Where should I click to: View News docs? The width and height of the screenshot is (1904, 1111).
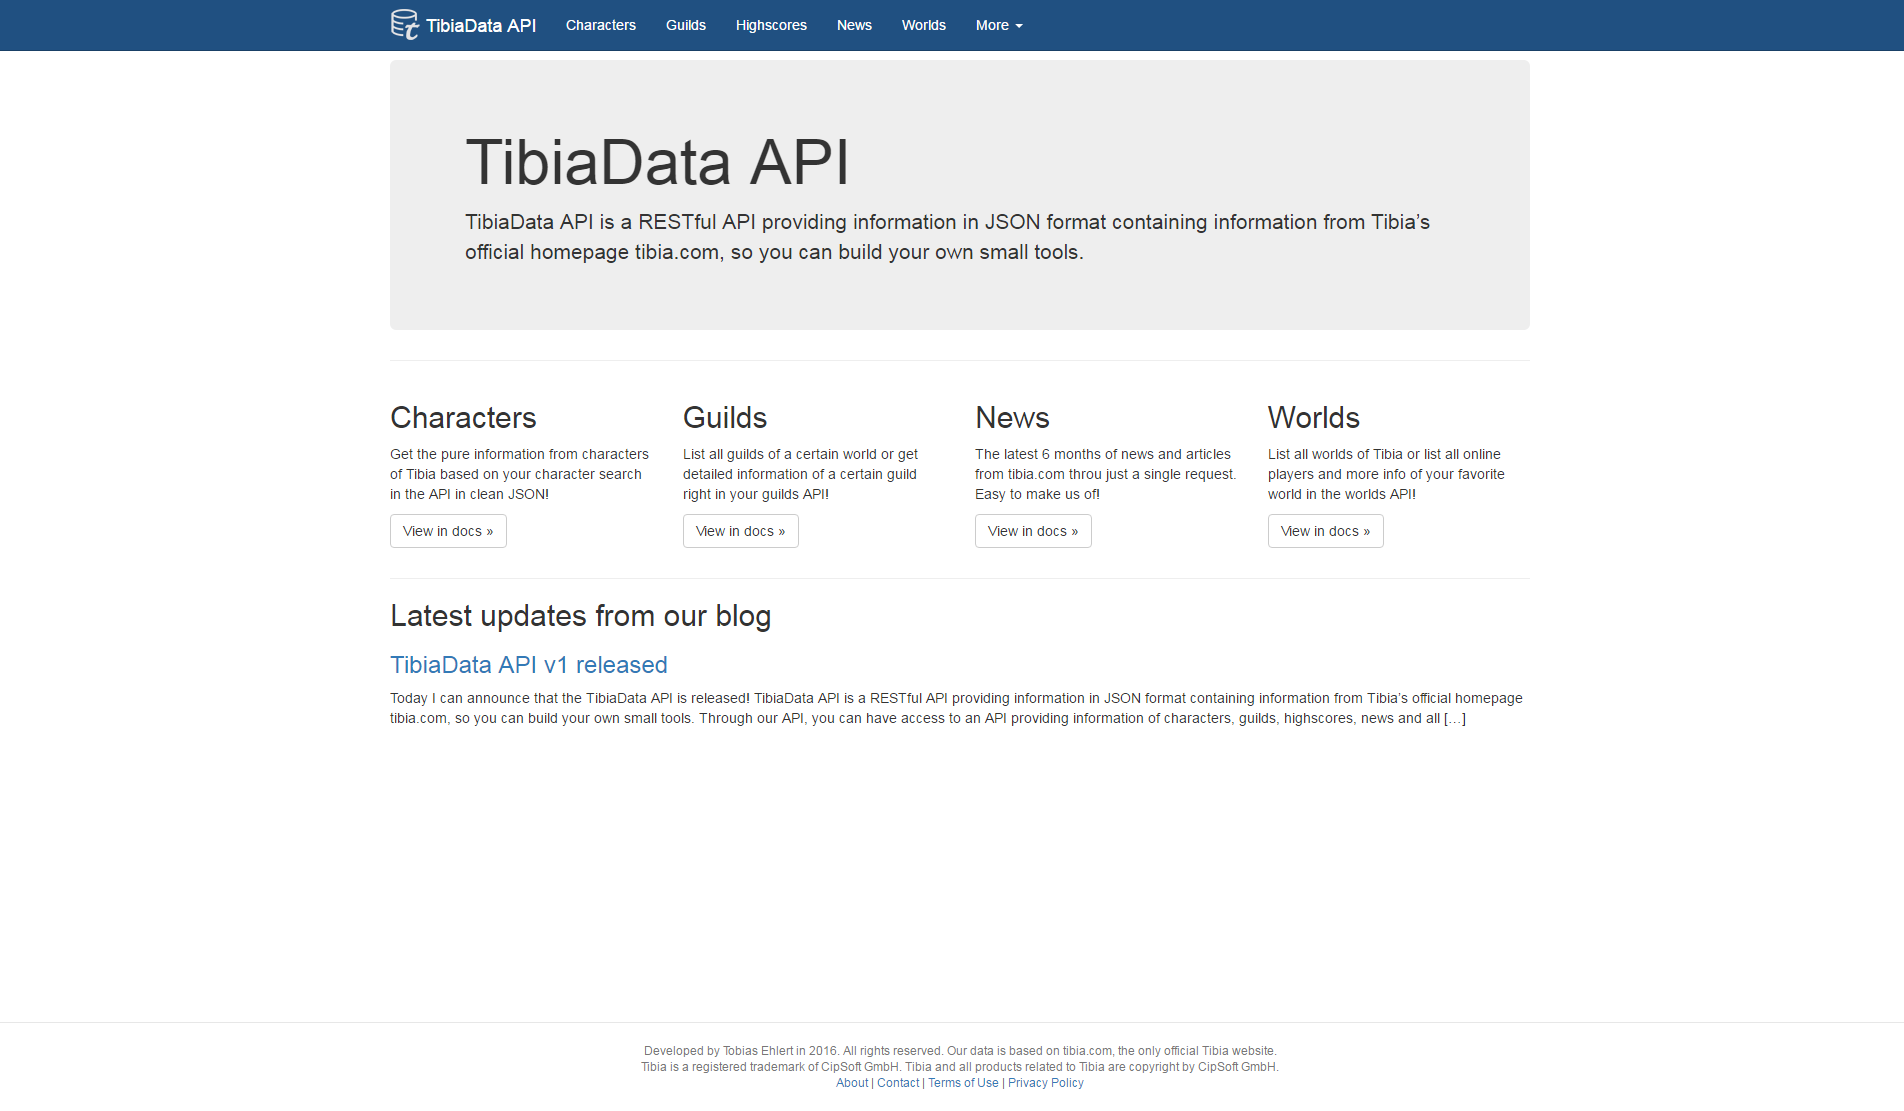point(1033,531)
